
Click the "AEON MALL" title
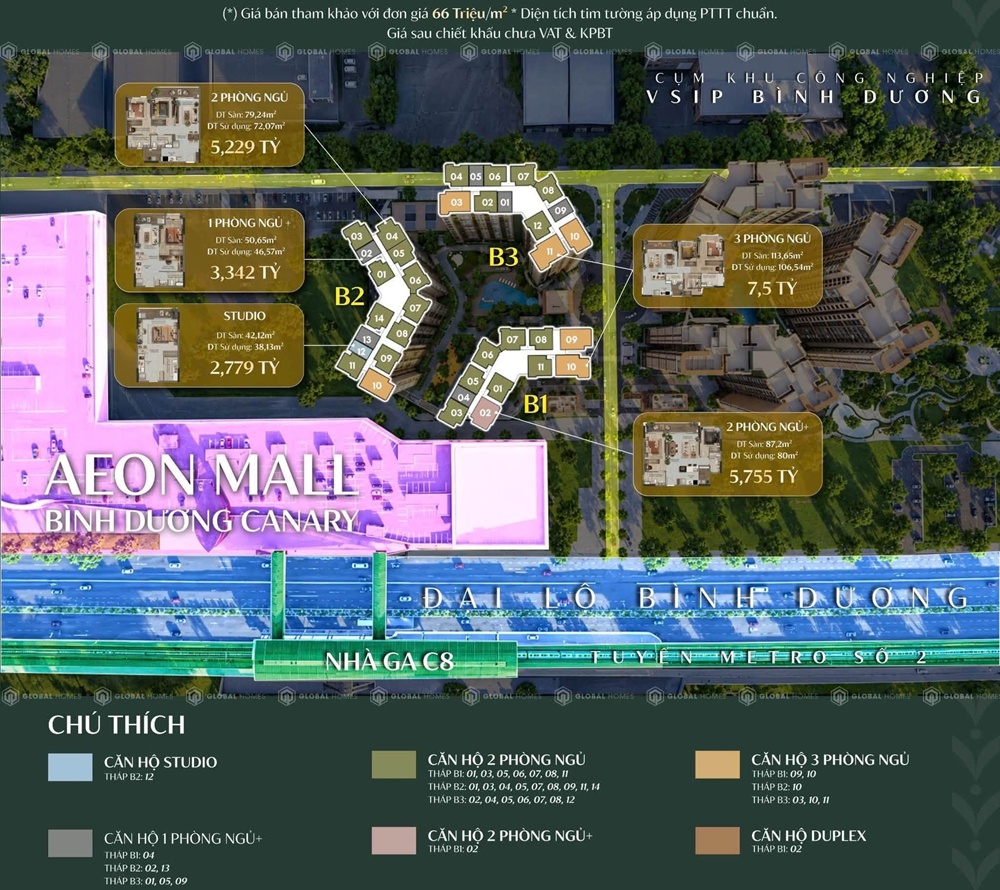pos(200,475)
